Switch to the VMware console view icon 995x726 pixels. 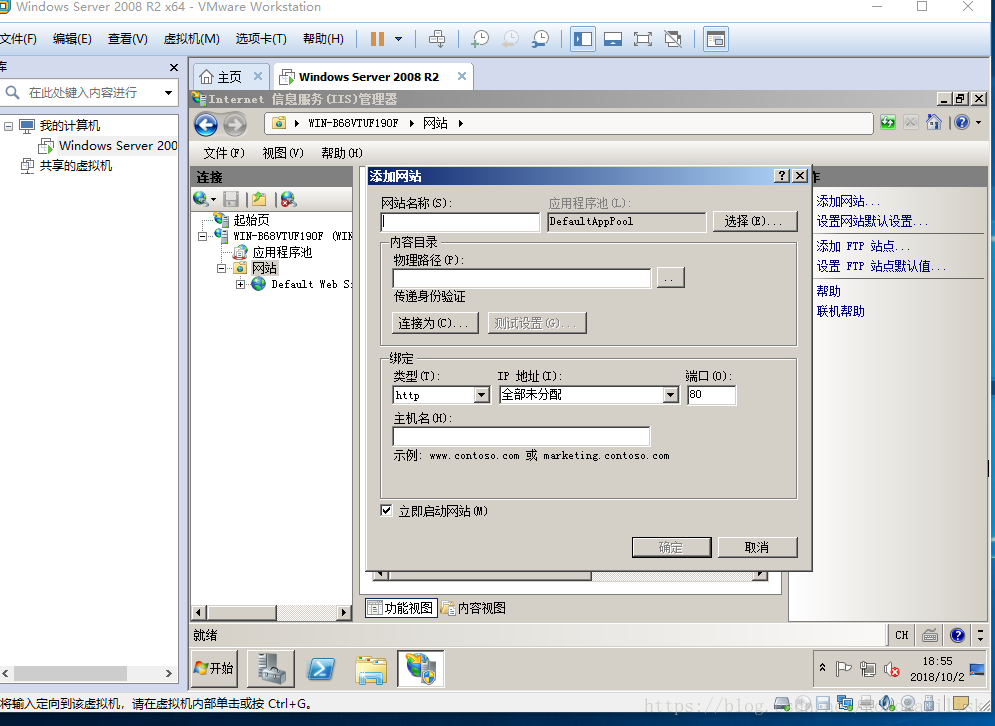click(x=612, y=39)
